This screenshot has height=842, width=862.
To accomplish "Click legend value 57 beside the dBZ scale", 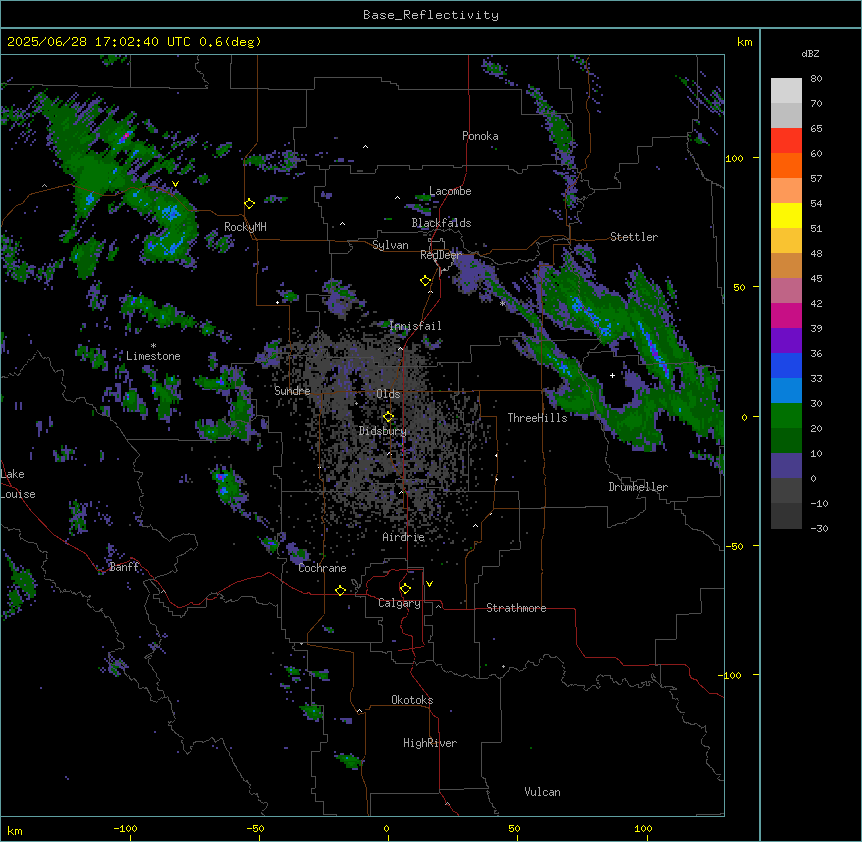I will point(816,179).
